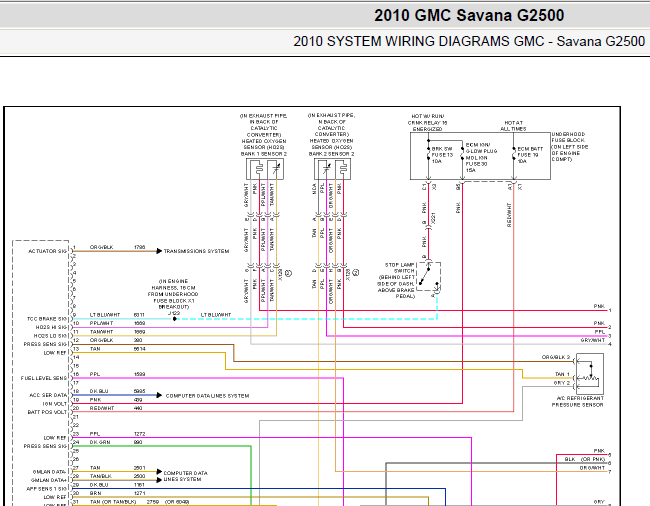The width and height of the screenshot is (650, 506).
Task: Select the "TCC BRAKE SIG" pin label
Action: (x=46, y=319)
